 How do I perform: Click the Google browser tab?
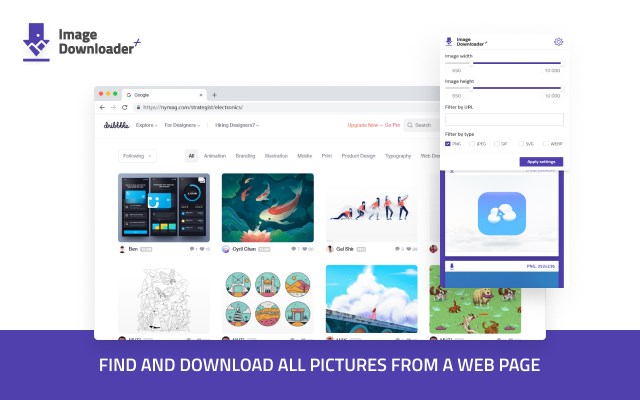[x=164, y=95]
